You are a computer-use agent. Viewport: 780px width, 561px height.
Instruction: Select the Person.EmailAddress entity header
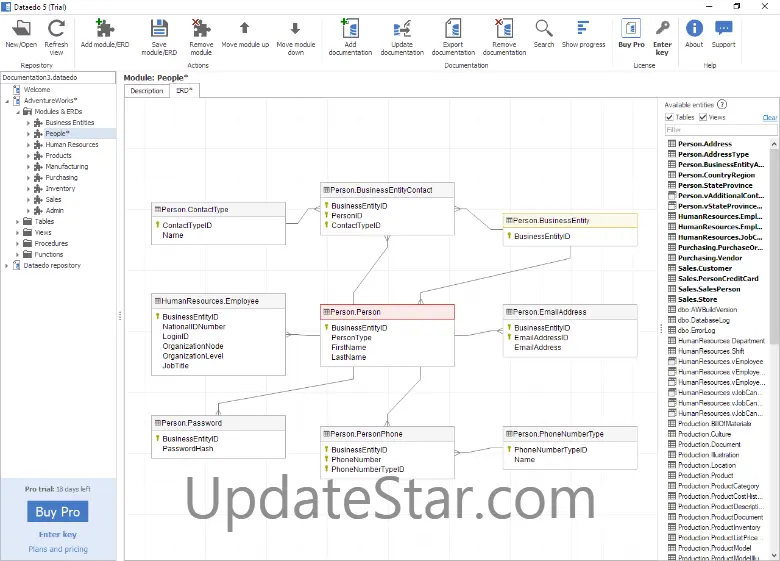coord(570,312)
